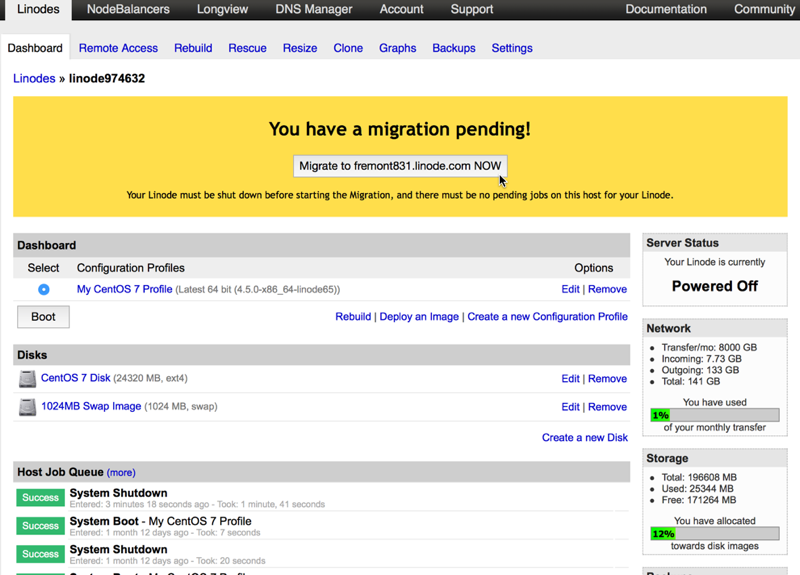800x575 pixels.
Task: Edit the 1024MB Swap Image
Action: [570, 407]
